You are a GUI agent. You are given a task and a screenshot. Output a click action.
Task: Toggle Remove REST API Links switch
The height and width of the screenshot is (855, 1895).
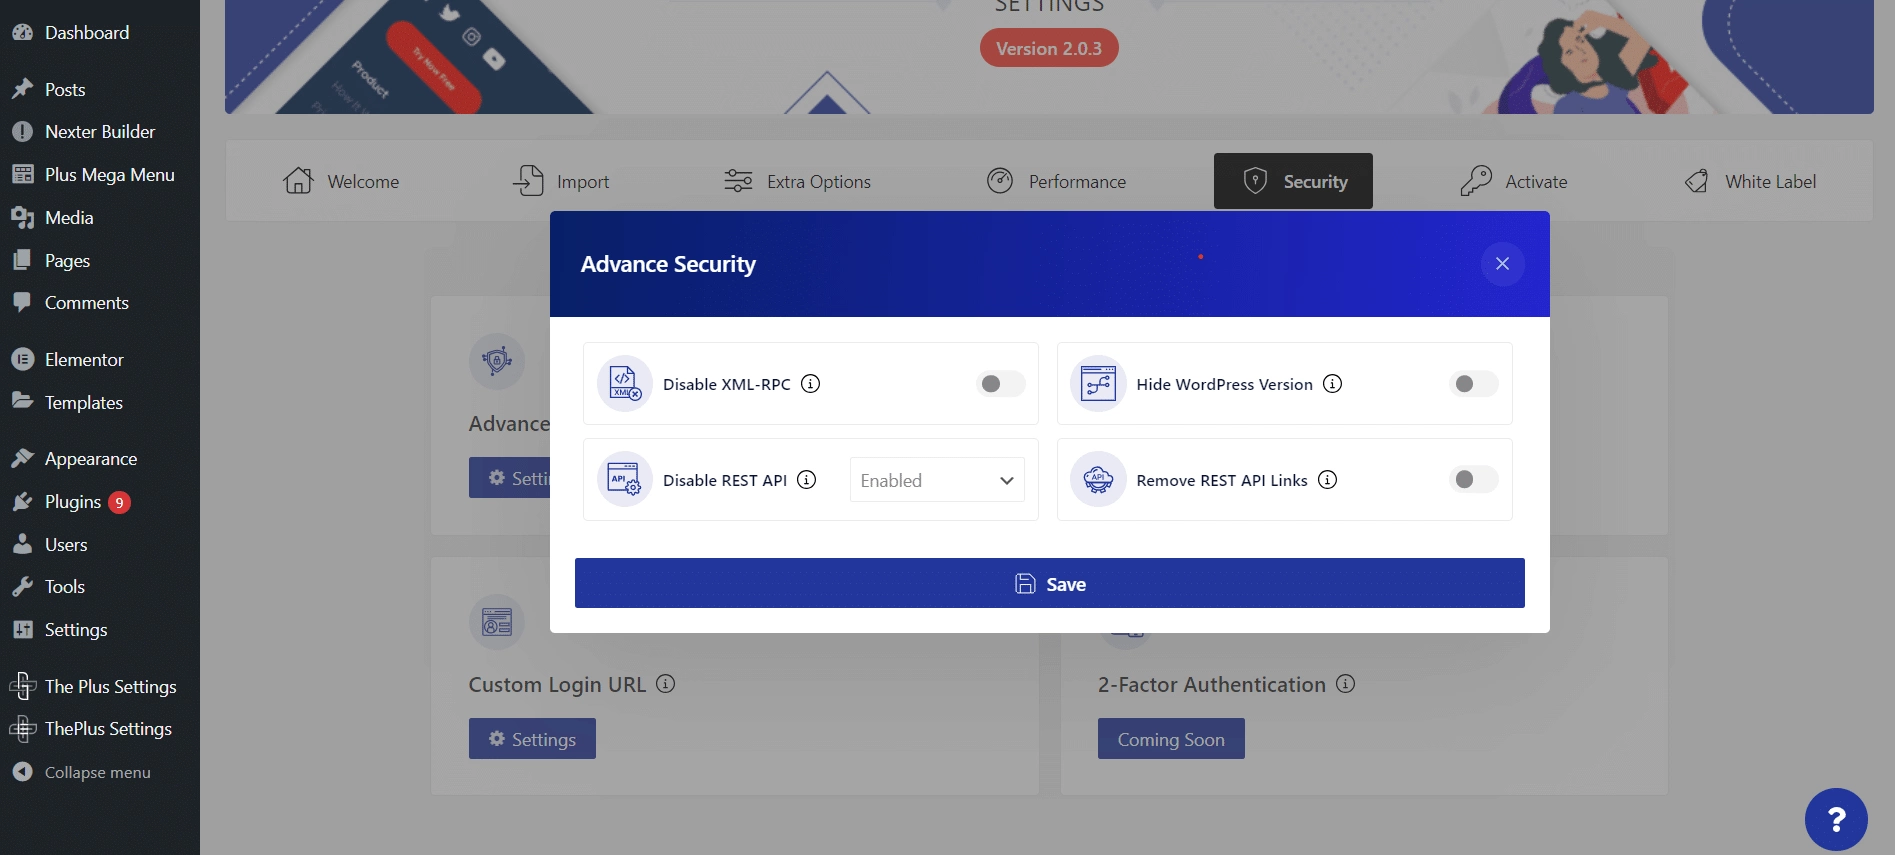tap(1473, 480)
